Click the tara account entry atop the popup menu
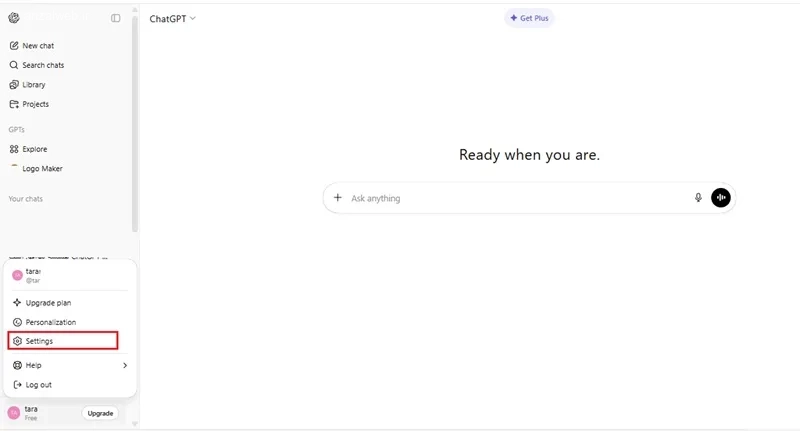 coord(69,275)
